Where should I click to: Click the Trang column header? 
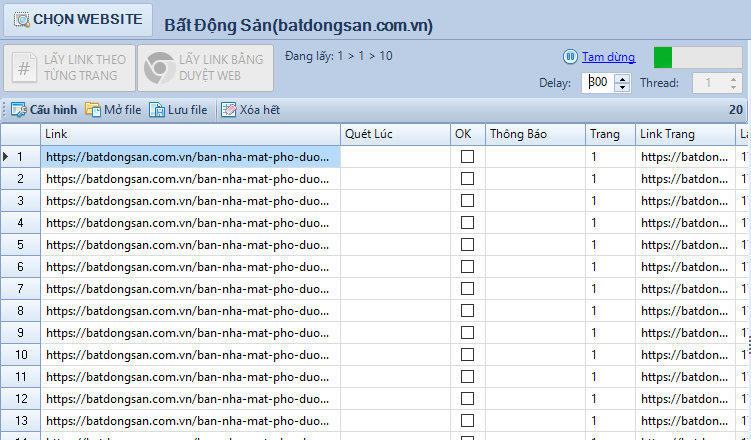pos(611,134)
